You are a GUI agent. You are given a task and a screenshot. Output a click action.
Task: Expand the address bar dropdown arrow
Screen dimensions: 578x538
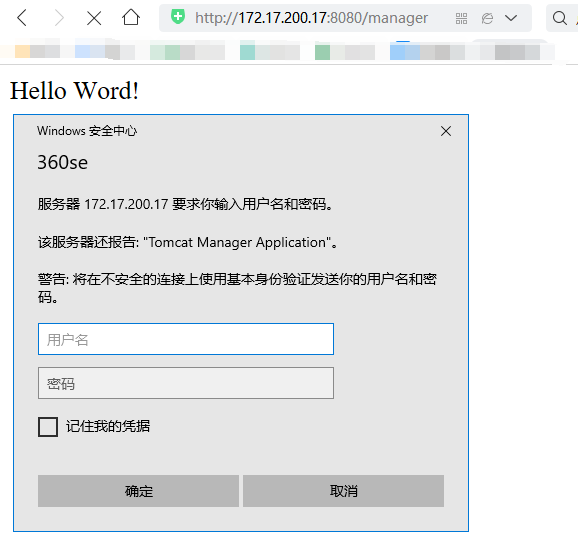(511, 18)
